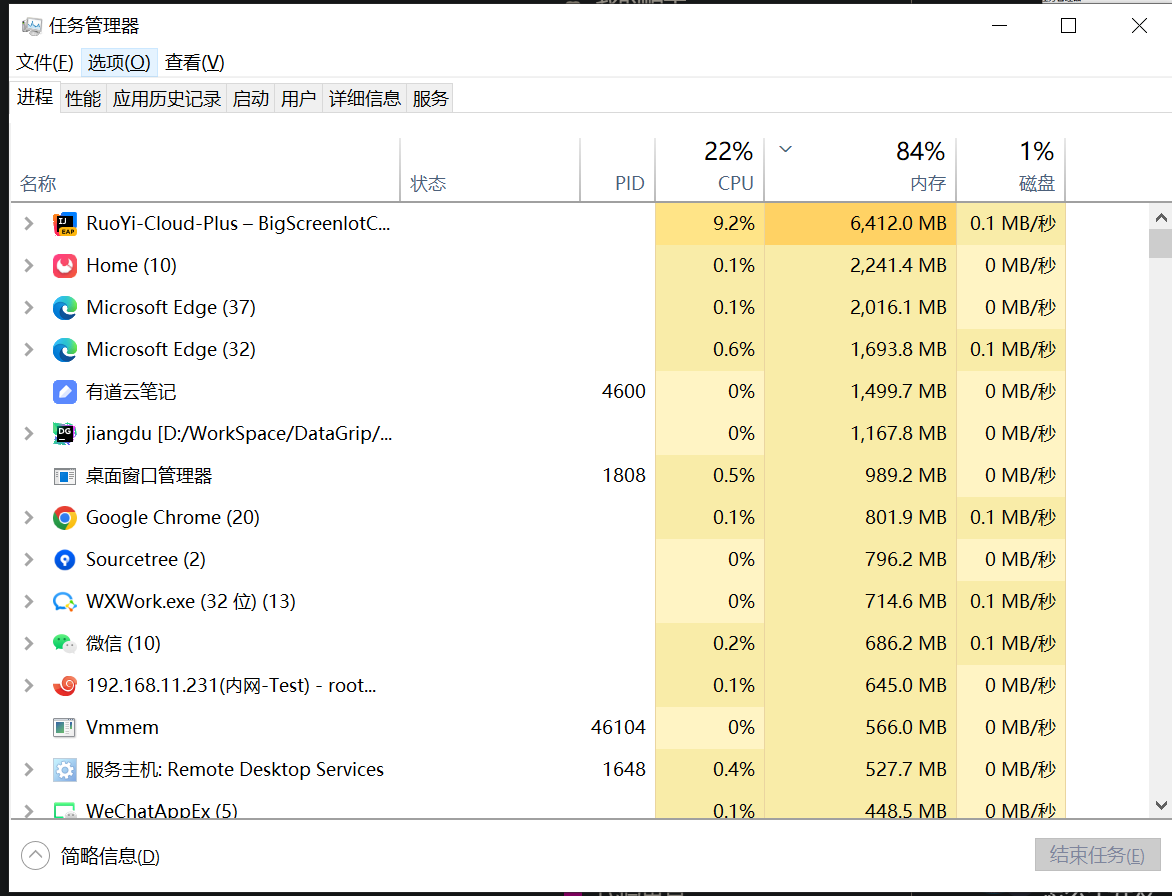Open the 选项(O) menu
The width and height of the screenshot is (1172, 896).
pos(119,63)
